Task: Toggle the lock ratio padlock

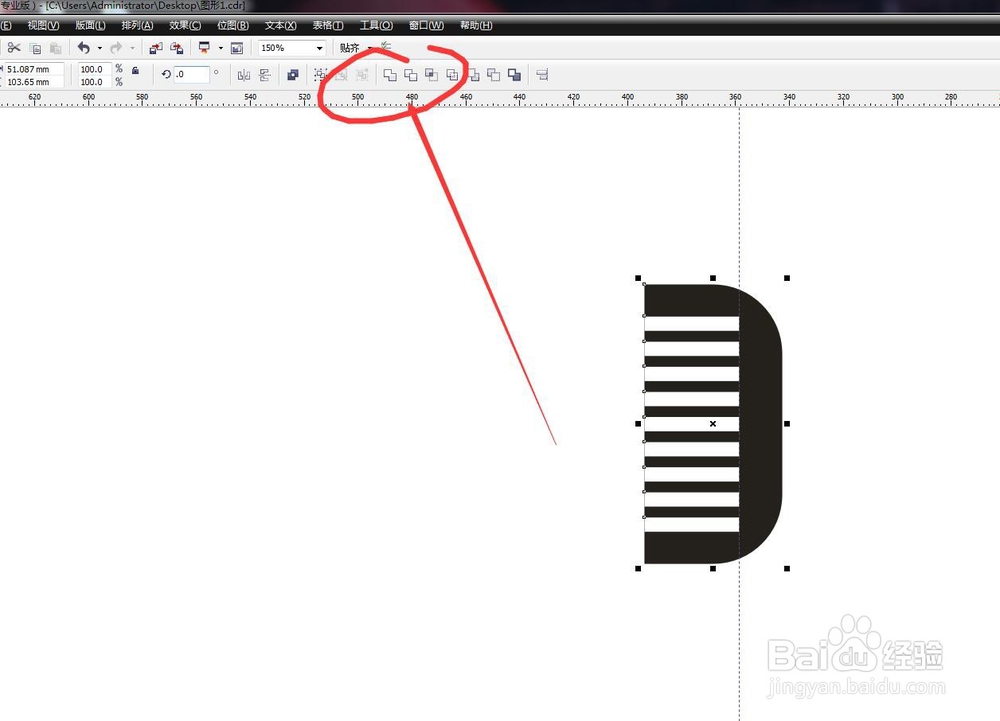Action: tap(135, 71)
